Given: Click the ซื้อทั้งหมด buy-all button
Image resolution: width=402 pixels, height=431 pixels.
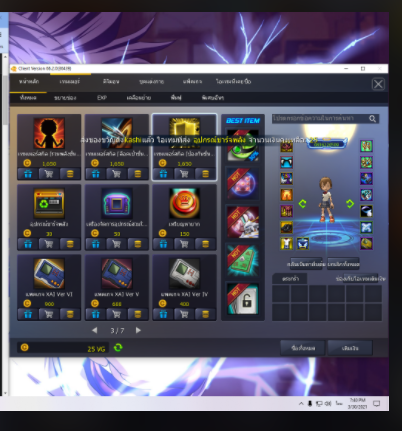Looking at the screenshot, I should point(303,348).
